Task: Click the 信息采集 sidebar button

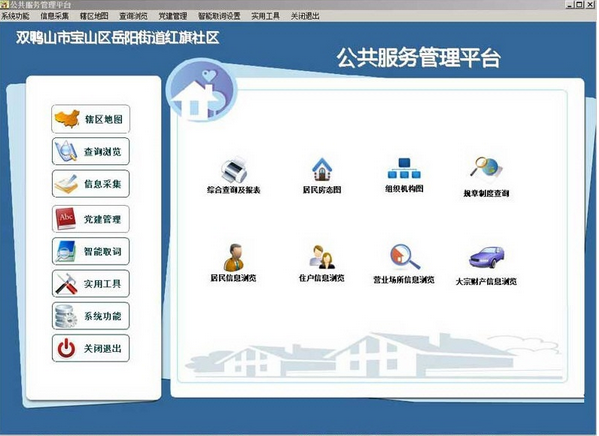Action: click(91, 184)
